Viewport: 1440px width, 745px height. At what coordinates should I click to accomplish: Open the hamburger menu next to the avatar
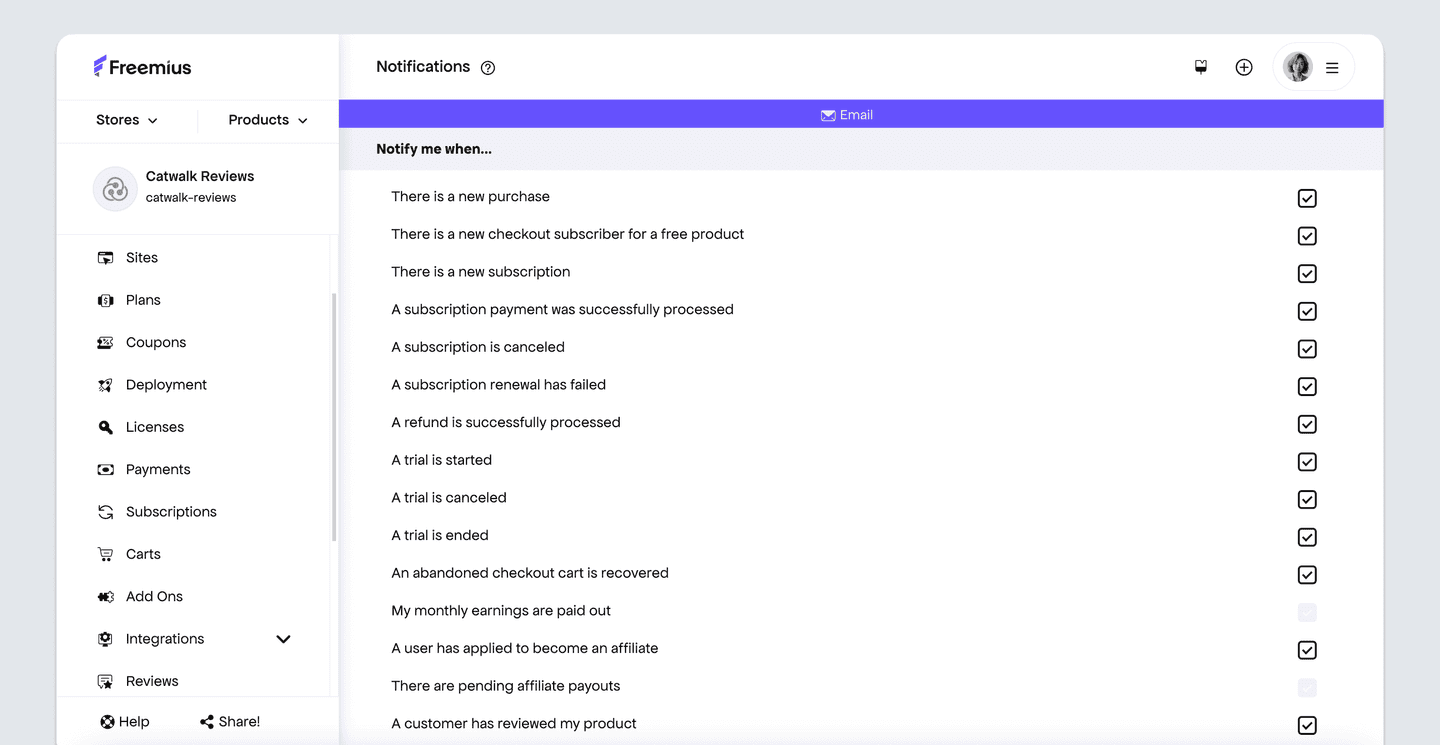tap(1332, 67)
